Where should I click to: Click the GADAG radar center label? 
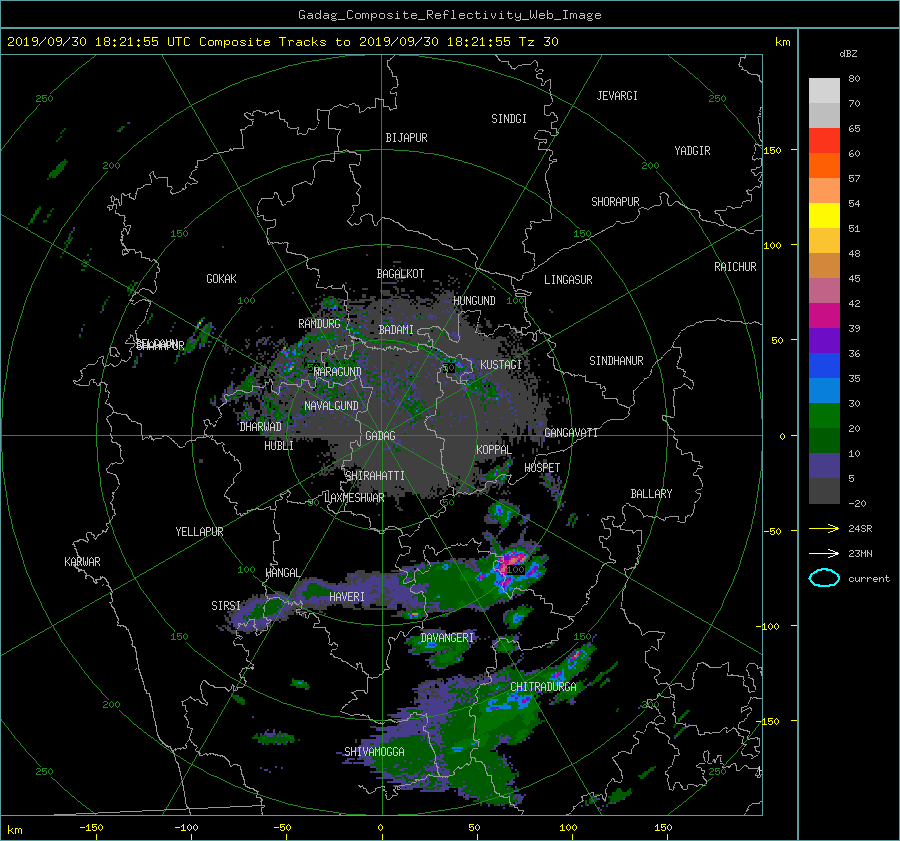381,436
